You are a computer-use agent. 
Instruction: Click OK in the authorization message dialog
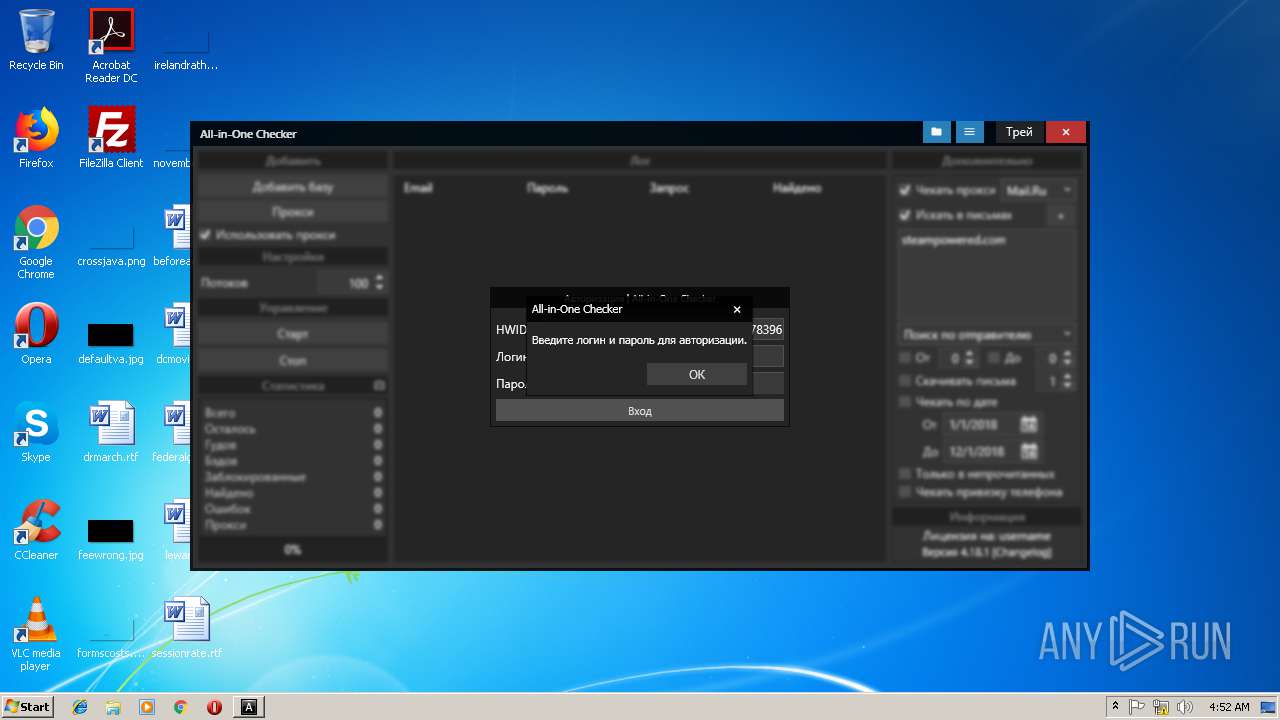pyautogui.click(x=696, y=374)
